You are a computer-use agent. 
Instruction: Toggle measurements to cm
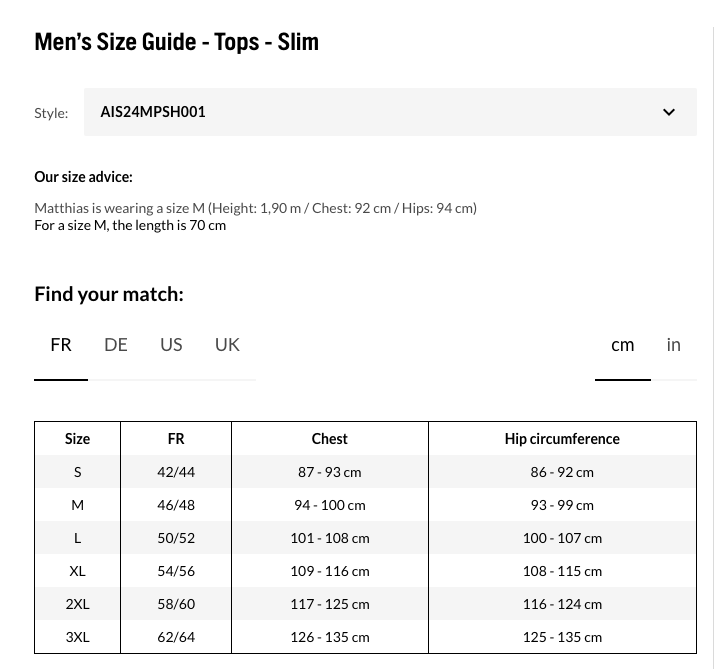pyautogui.click(x=622, y=345)
